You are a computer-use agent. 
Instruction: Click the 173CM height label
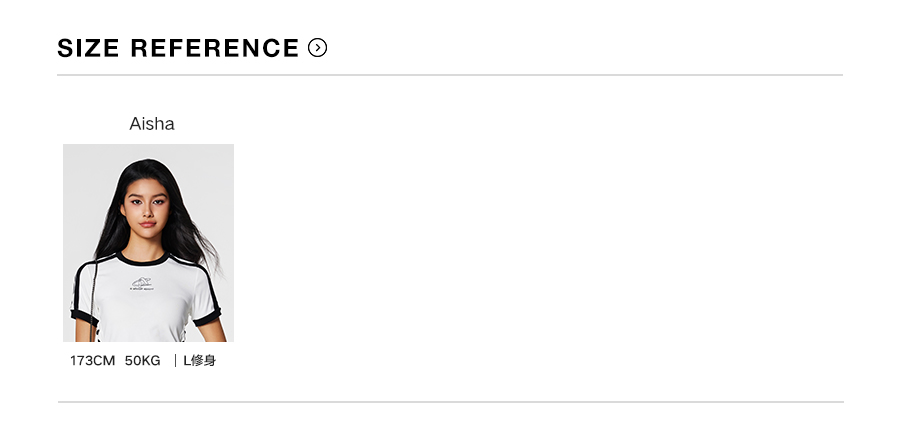pyautogui.click(x=92, y=360)
